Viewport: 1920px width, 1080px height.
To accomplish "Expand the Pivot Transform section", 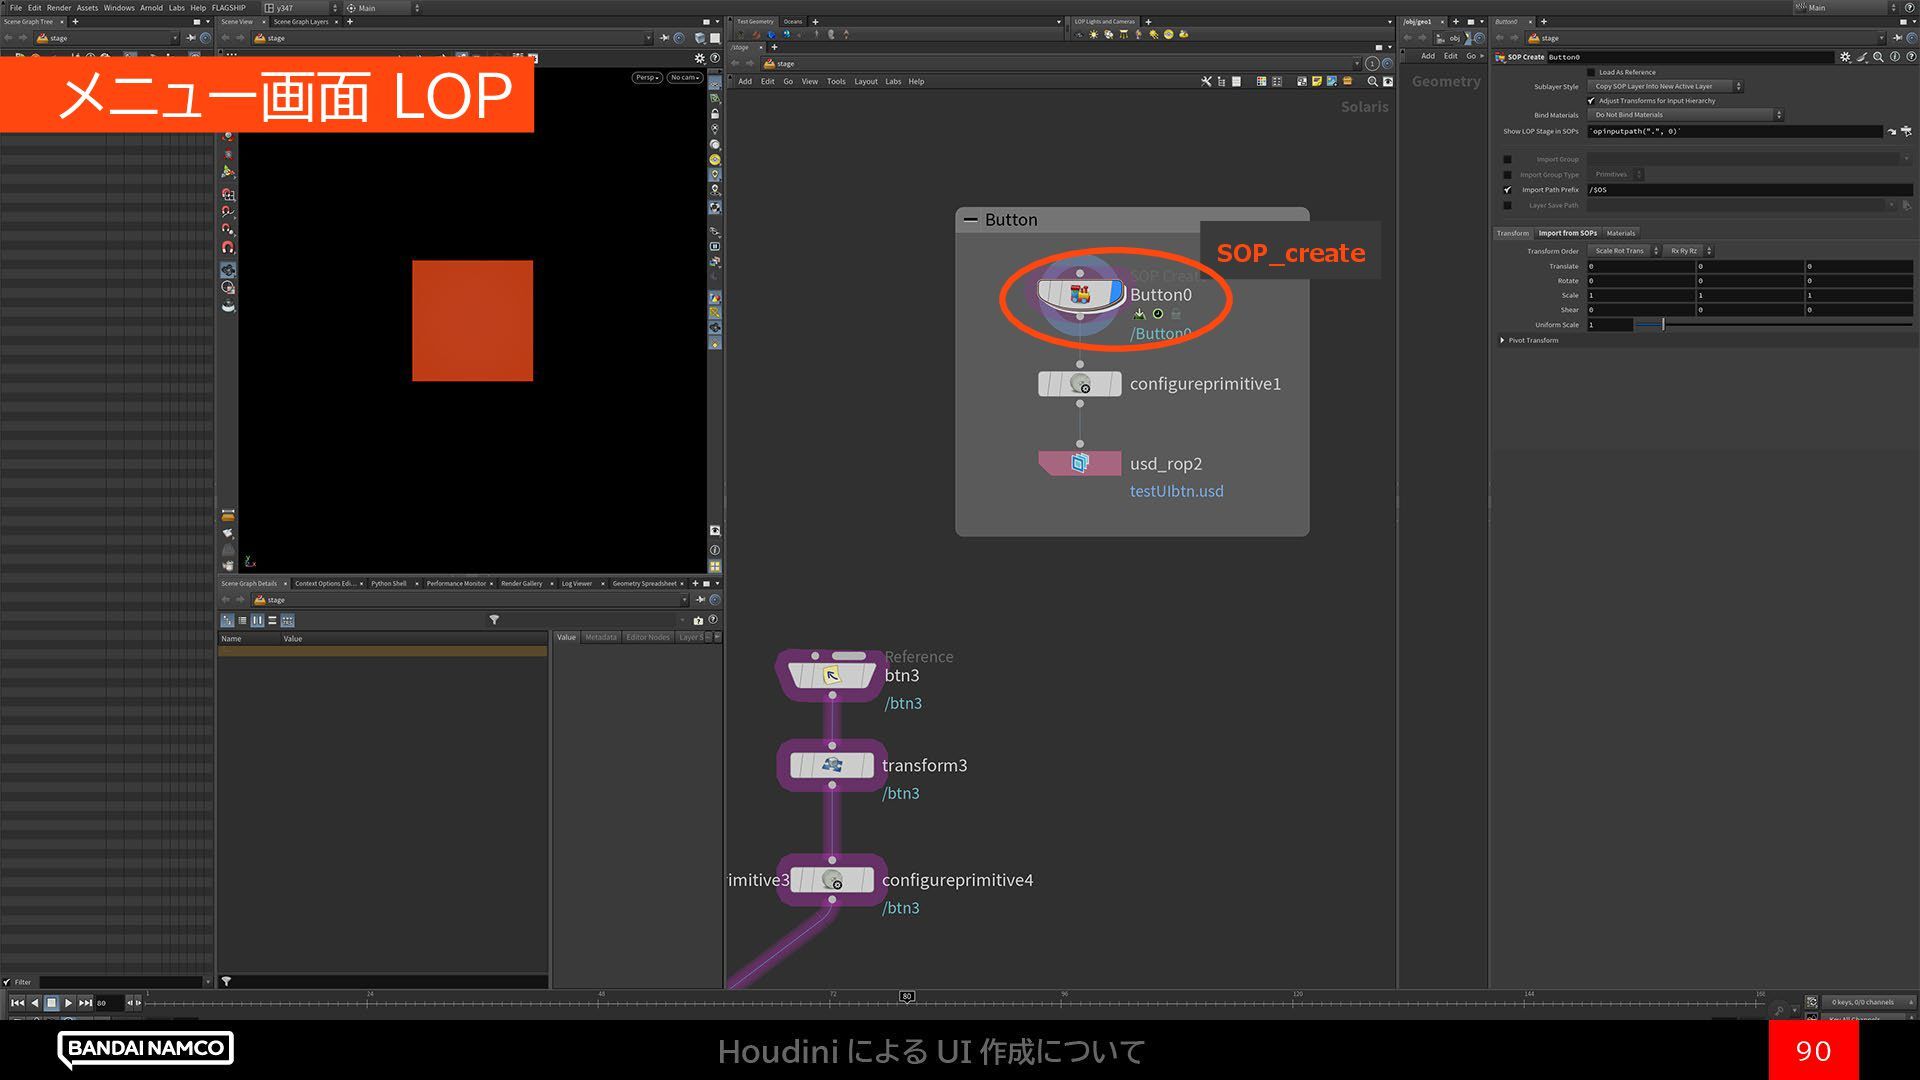I will pyautogui.click(x=1502, y=340).
